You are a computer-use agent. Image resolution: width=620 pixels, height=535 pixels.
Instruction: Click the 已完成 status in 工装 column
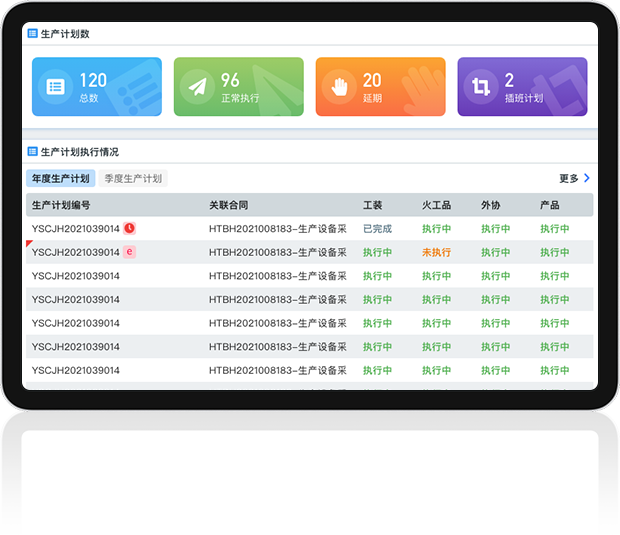click(x=377, y=229)
